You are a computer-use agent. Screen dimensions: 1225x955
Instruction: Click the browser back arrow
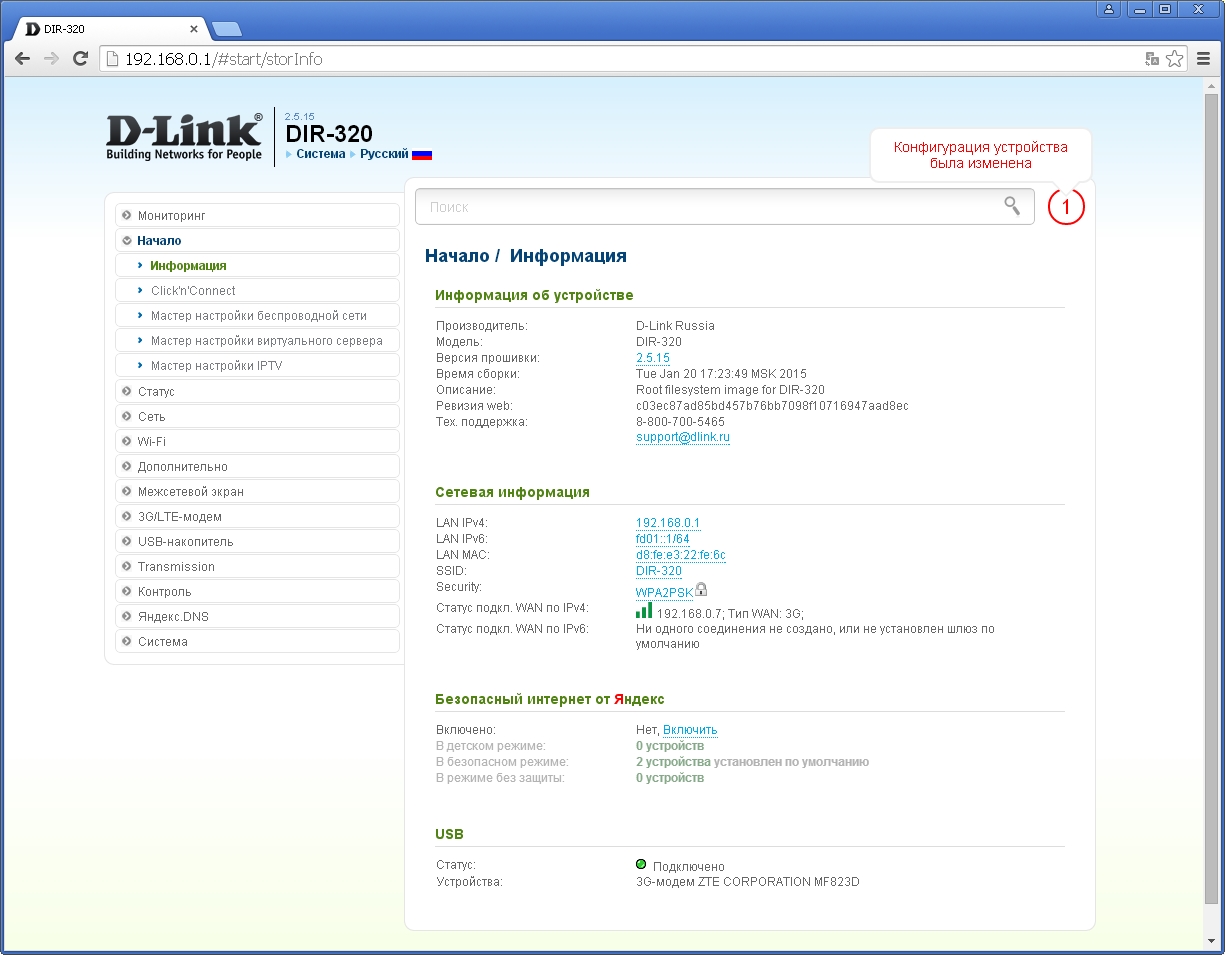click(x=22, y=59)
